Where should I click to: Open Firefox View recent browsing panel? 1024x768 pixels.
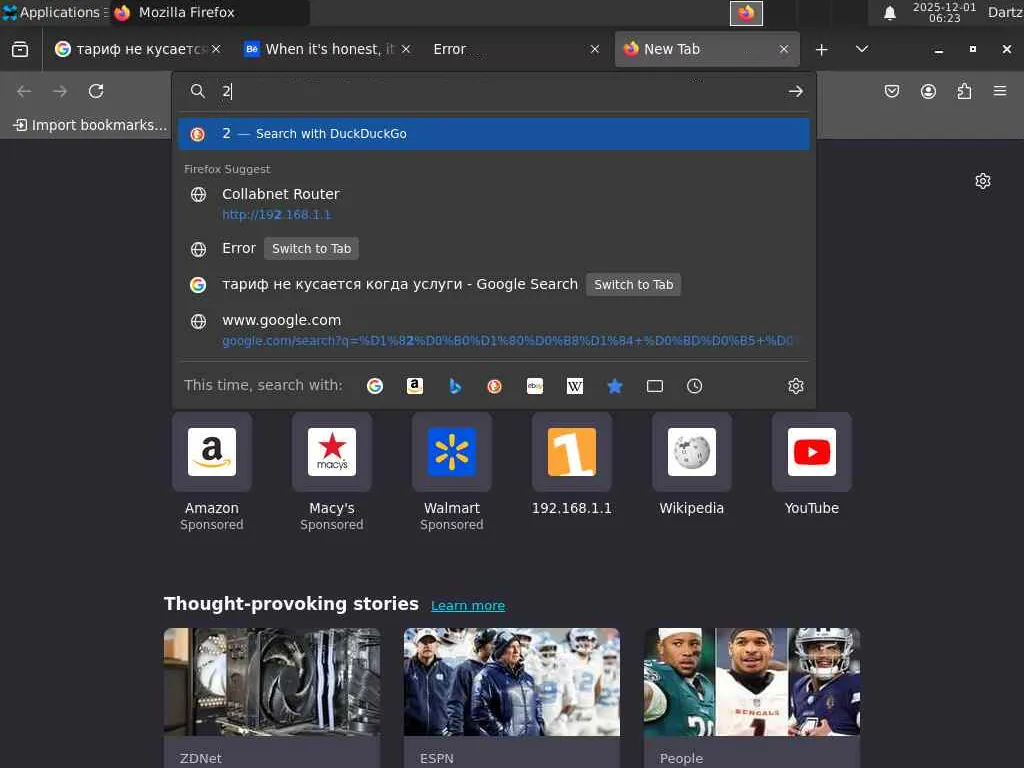[20, 49]
